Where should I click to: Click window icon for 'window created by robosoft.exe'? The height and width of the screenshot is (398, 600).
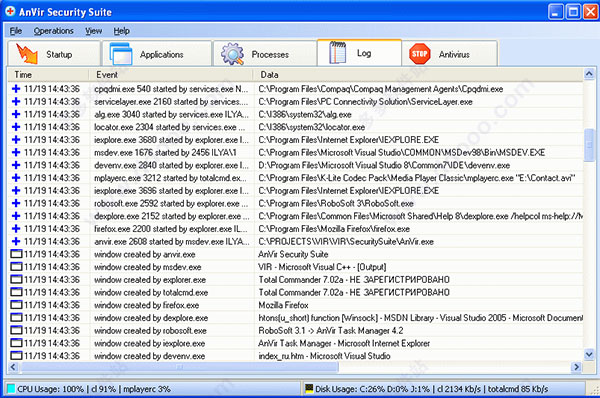pyautogui.click(x=16, y=330)
